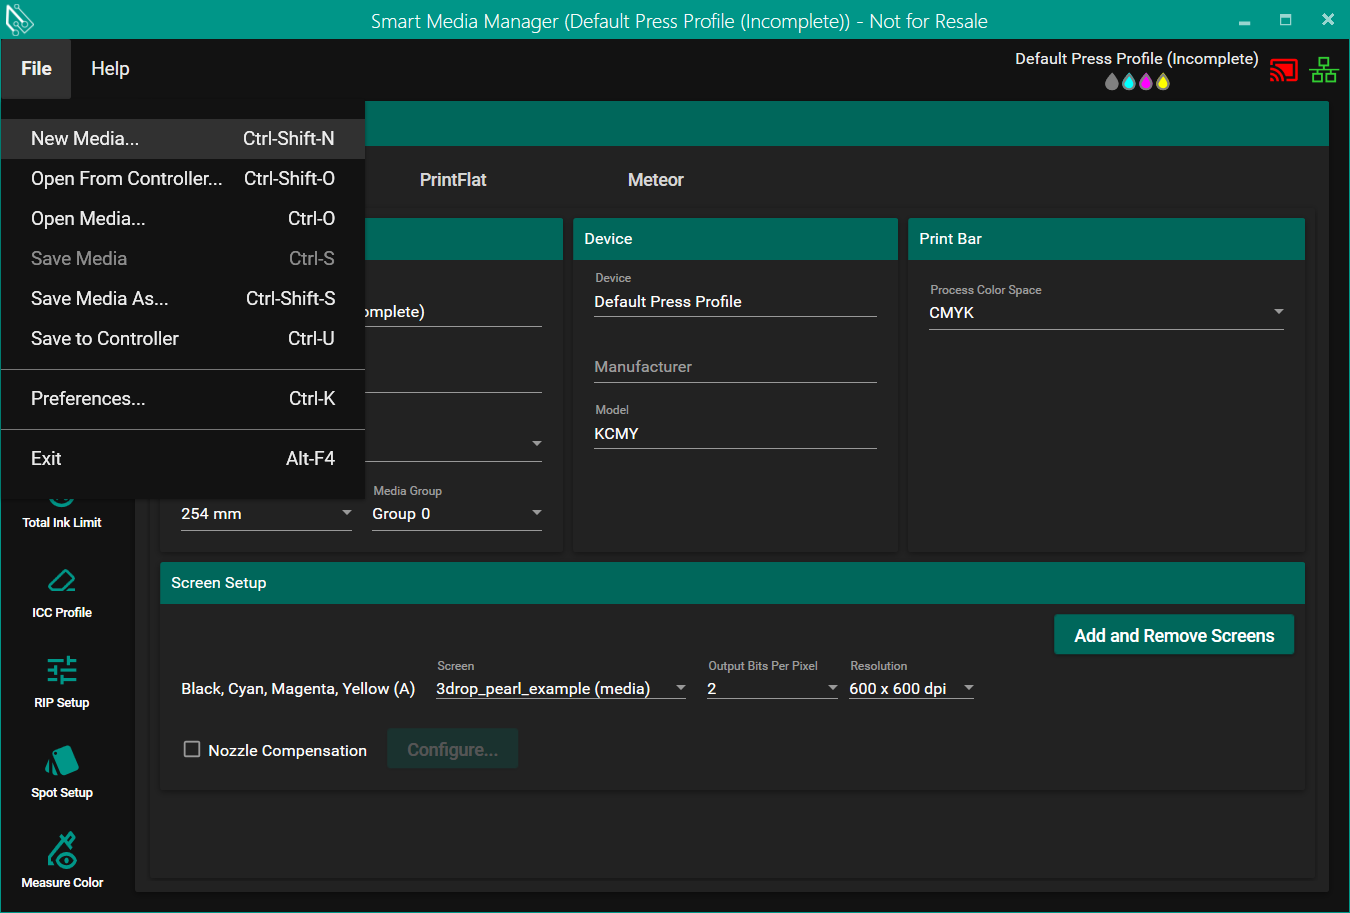This screenshot has height=913, width=1350.
Task: Open the Measure Color tool icon
Action: coord(62,851)
